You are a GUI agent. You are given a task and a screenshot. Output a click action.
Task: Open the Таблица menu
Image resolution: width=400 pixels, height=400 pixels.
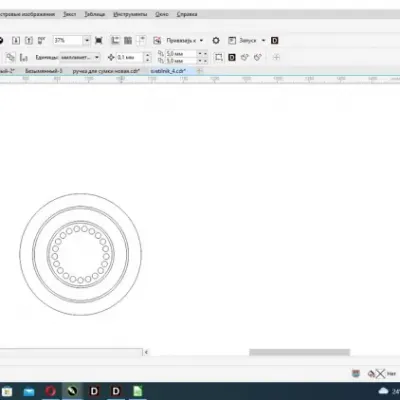95,14
